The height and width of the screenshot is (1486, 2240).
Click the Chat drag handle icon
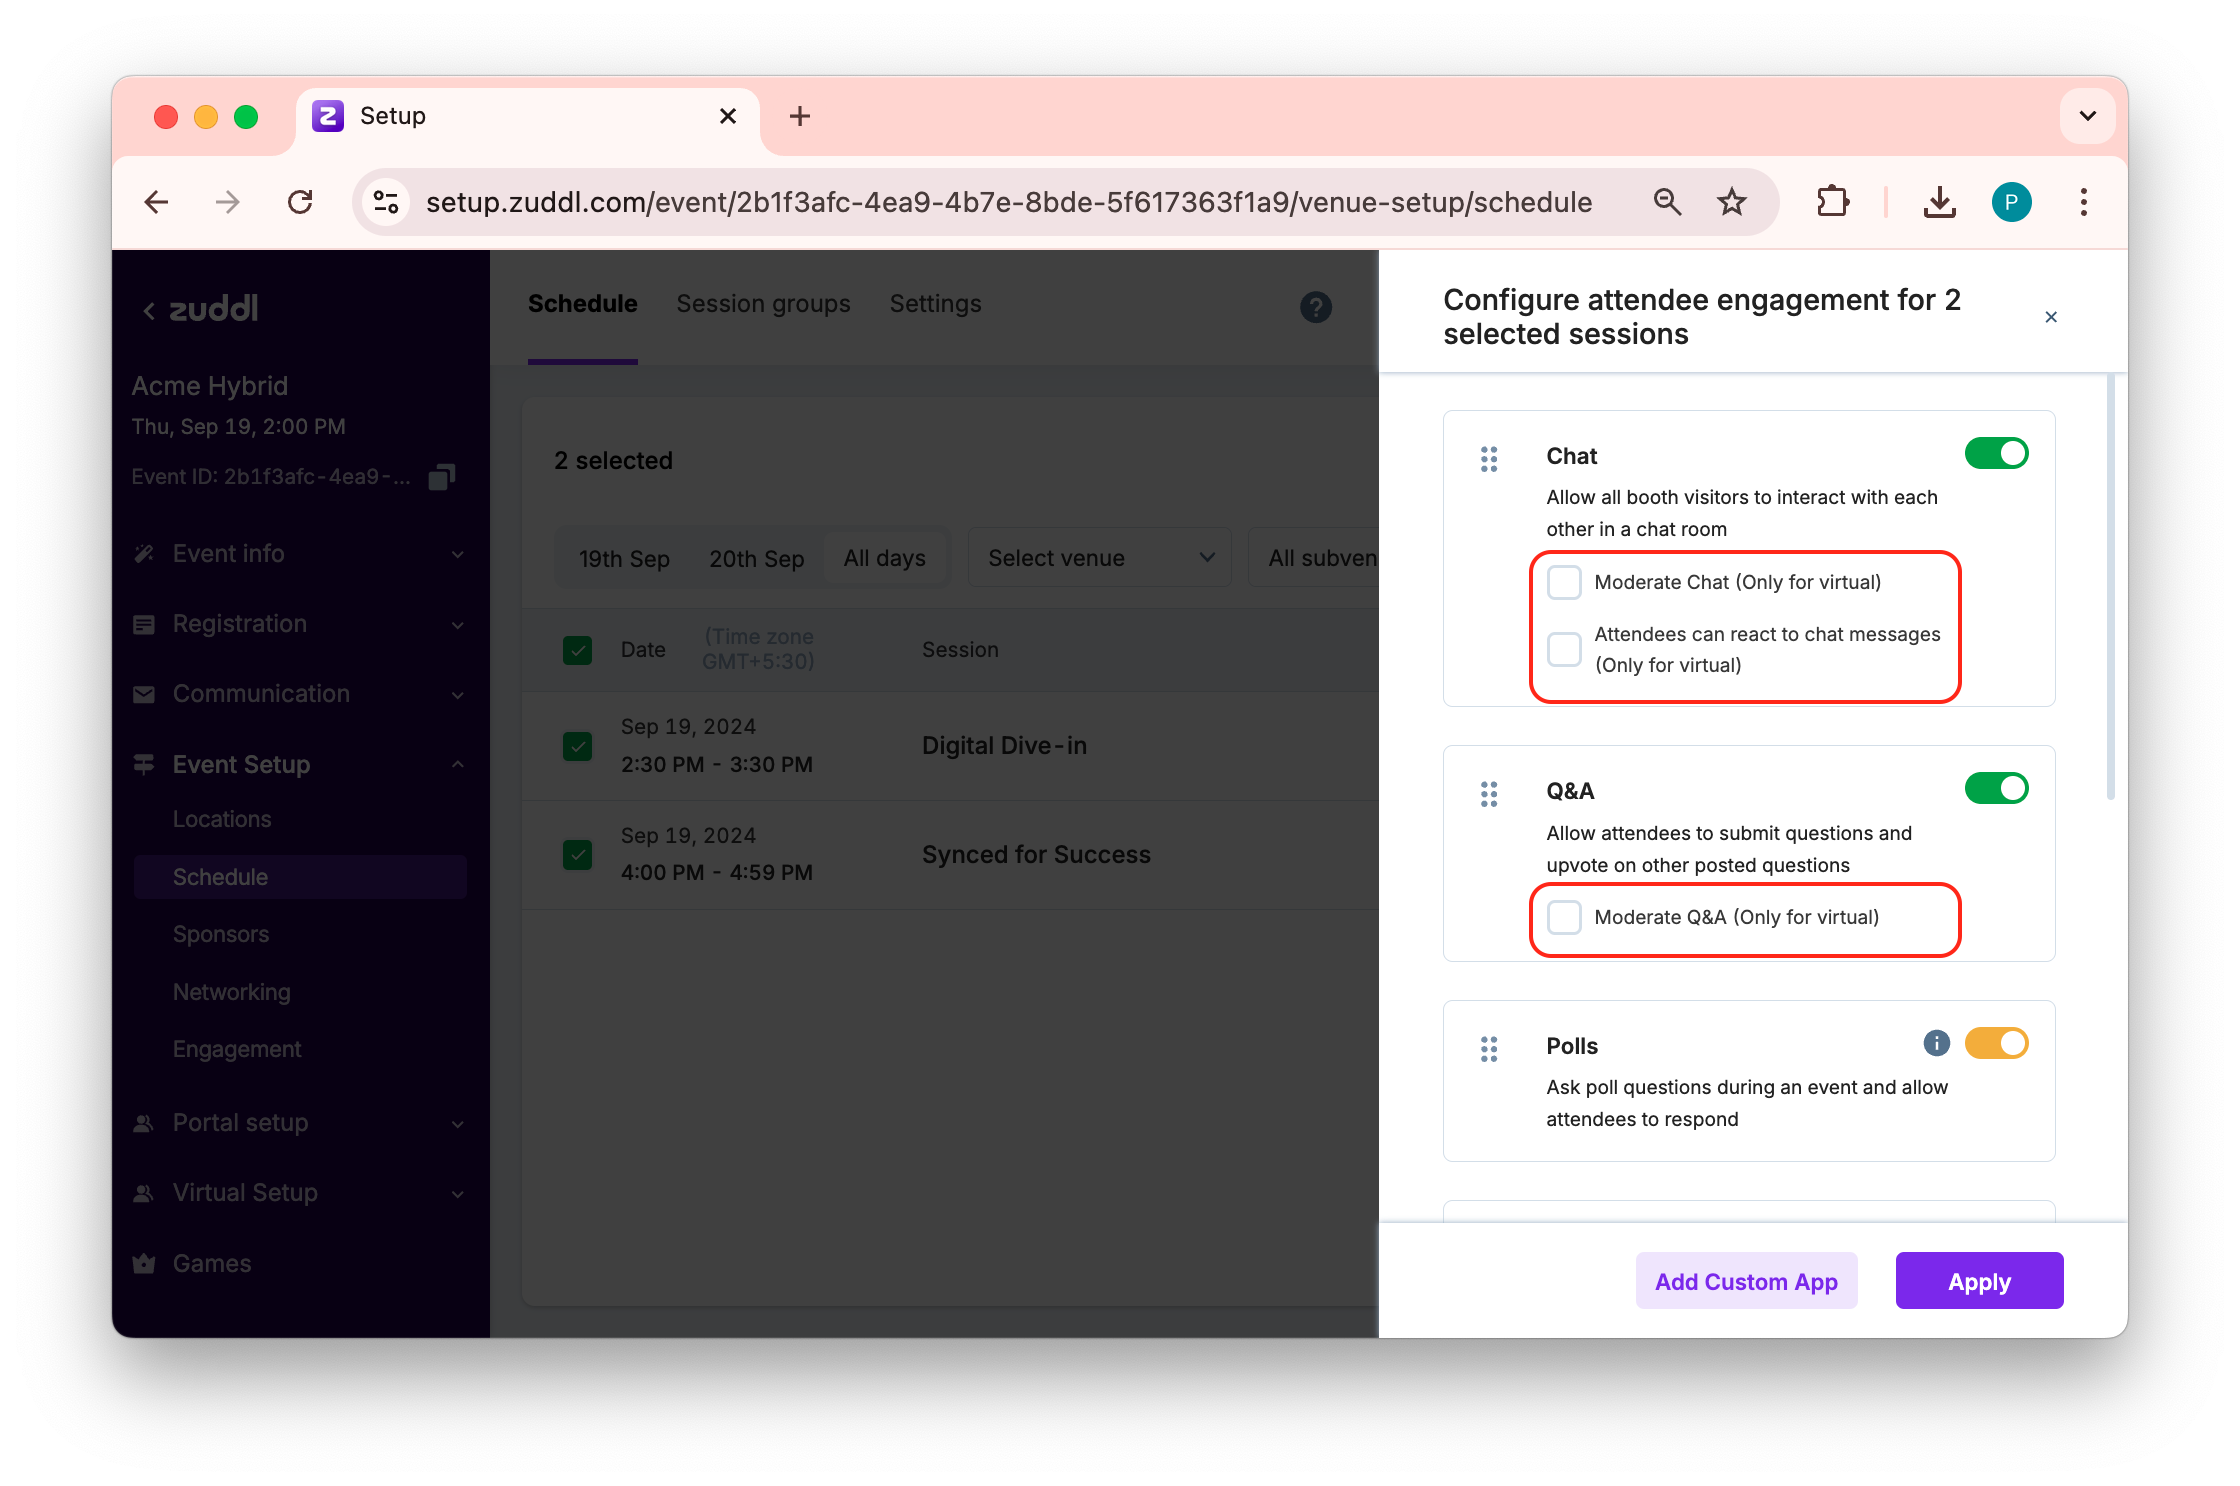(x=1489, y=459)
